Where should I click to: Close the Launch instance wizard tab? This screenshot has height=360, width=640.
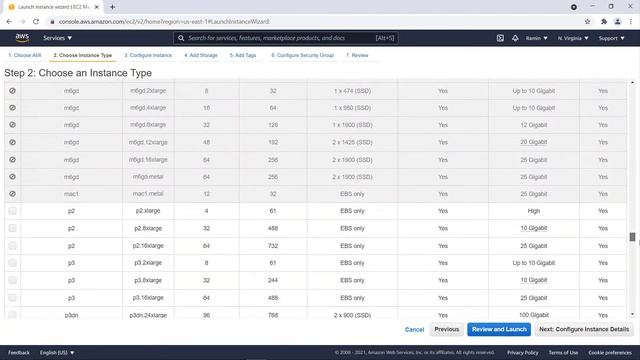(97, 7)
